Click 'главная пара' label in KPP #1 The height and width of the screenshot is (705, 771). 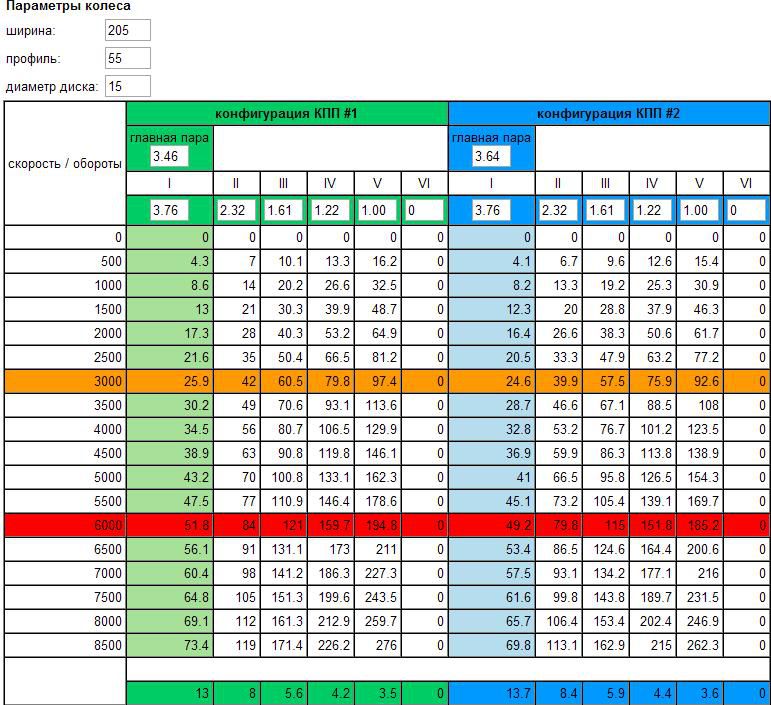[169, 138]
